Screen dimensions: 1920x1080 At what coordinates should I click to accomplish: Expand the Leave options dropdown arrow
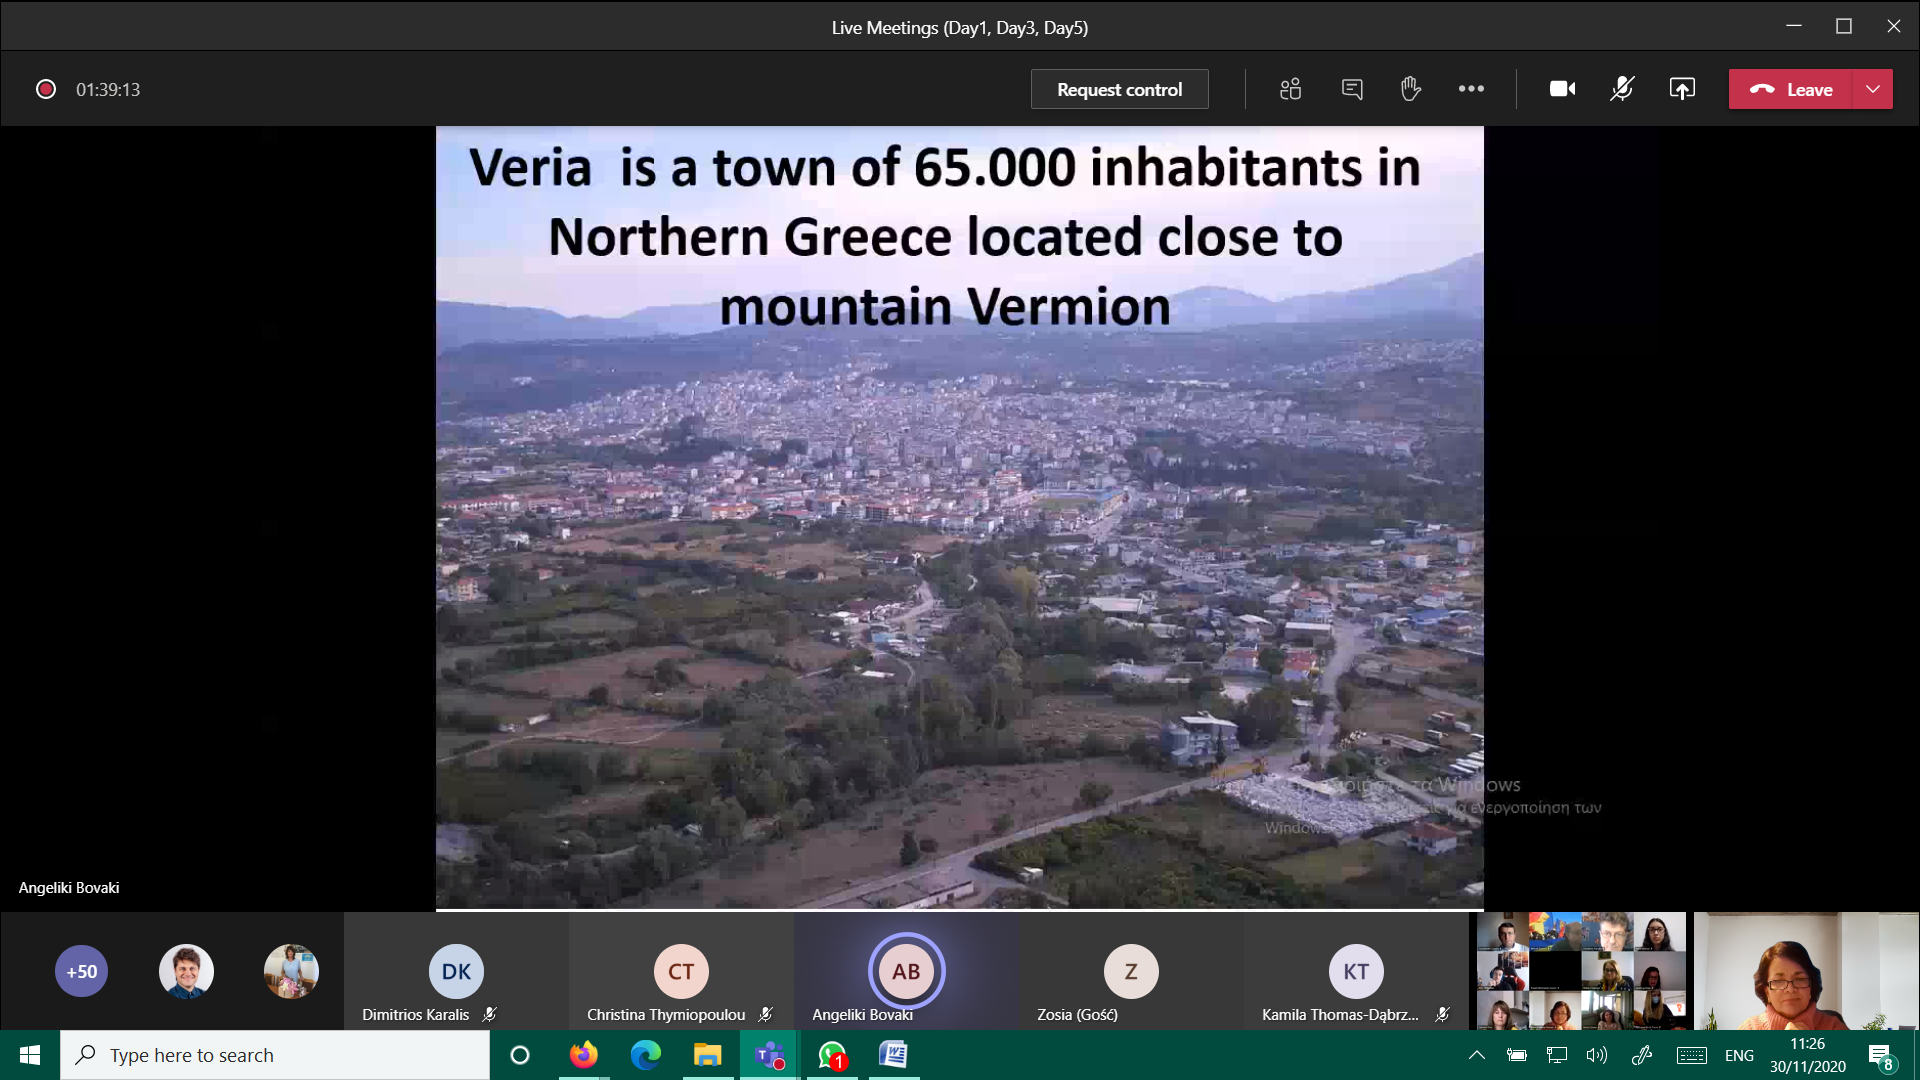pos(1873,89)
